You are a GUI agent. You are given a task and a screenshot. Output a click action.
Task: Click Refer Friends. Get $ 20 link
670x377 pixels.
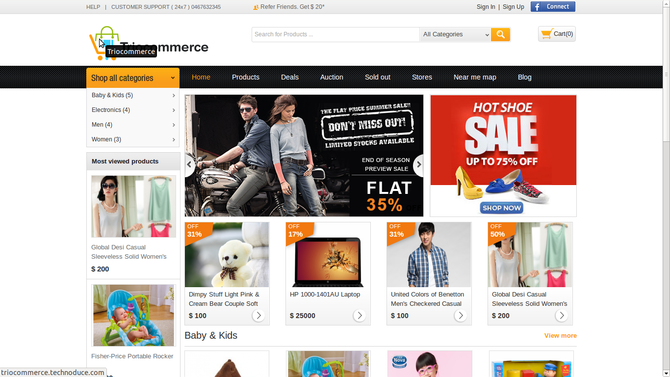[292, 7]
